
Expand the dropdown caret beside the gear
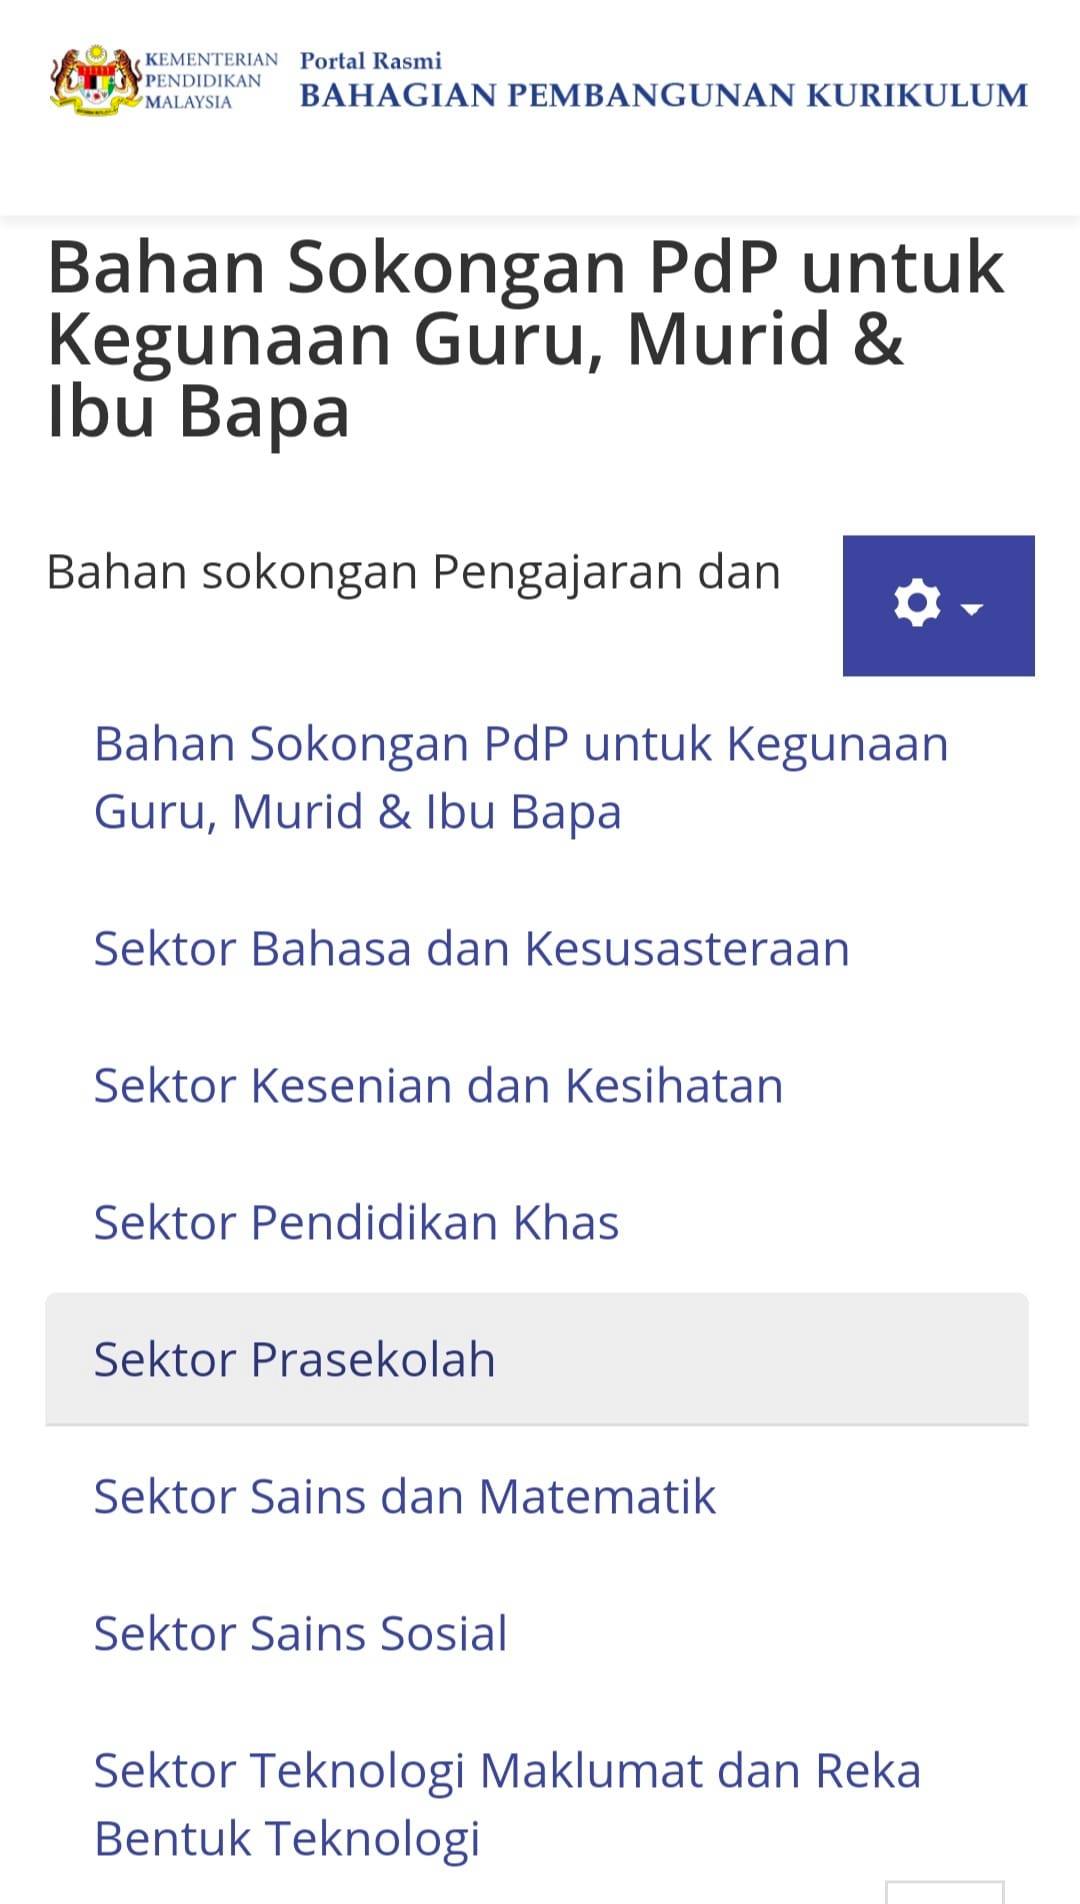click(972, 608)
